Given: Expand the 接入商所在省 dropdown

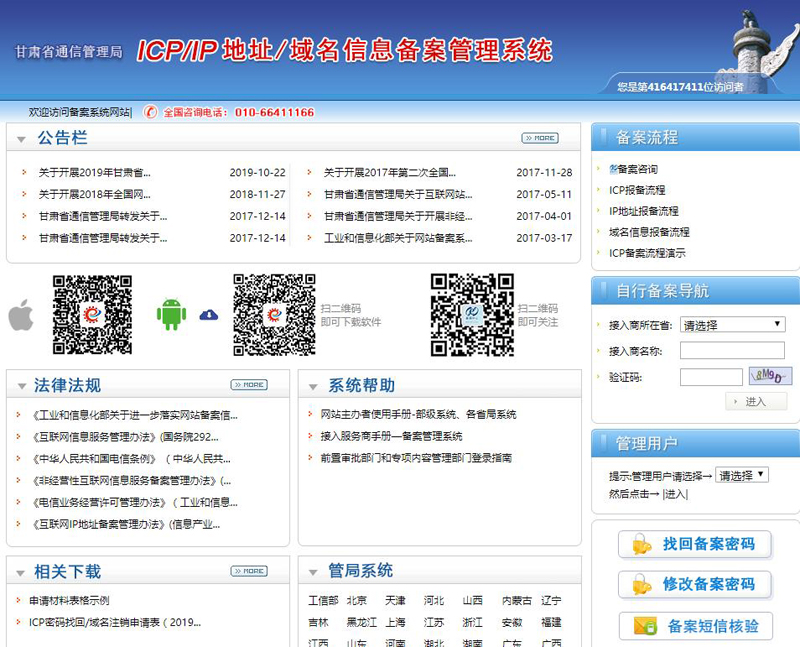Looking at the screenshot, I should 732,324.
